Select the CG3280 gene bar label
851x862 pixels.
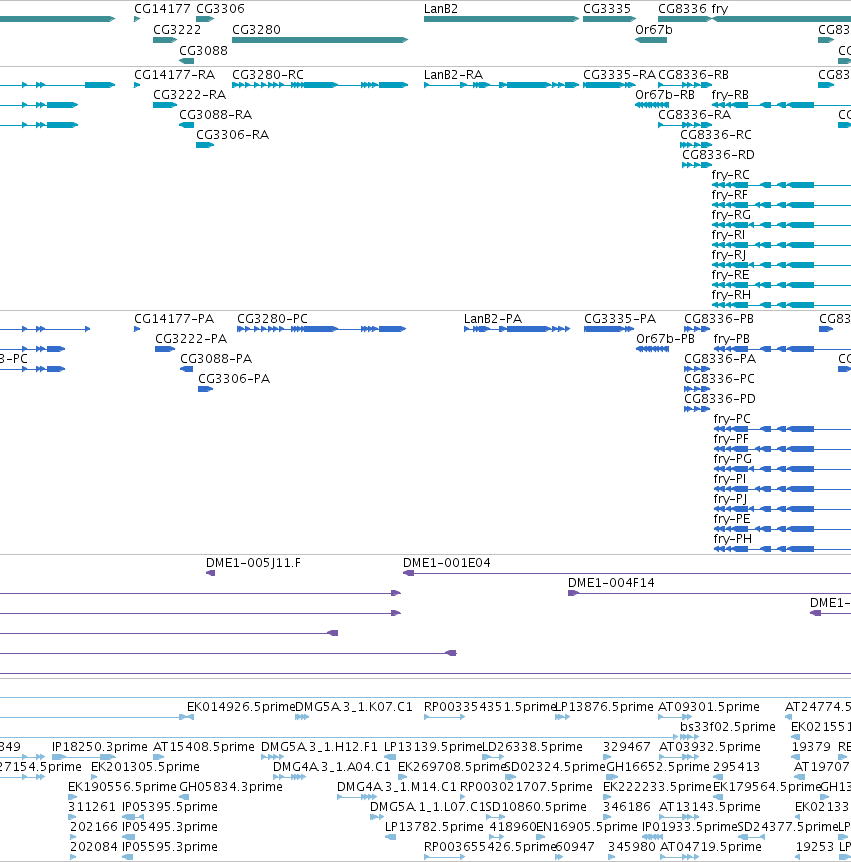[256, 30]
